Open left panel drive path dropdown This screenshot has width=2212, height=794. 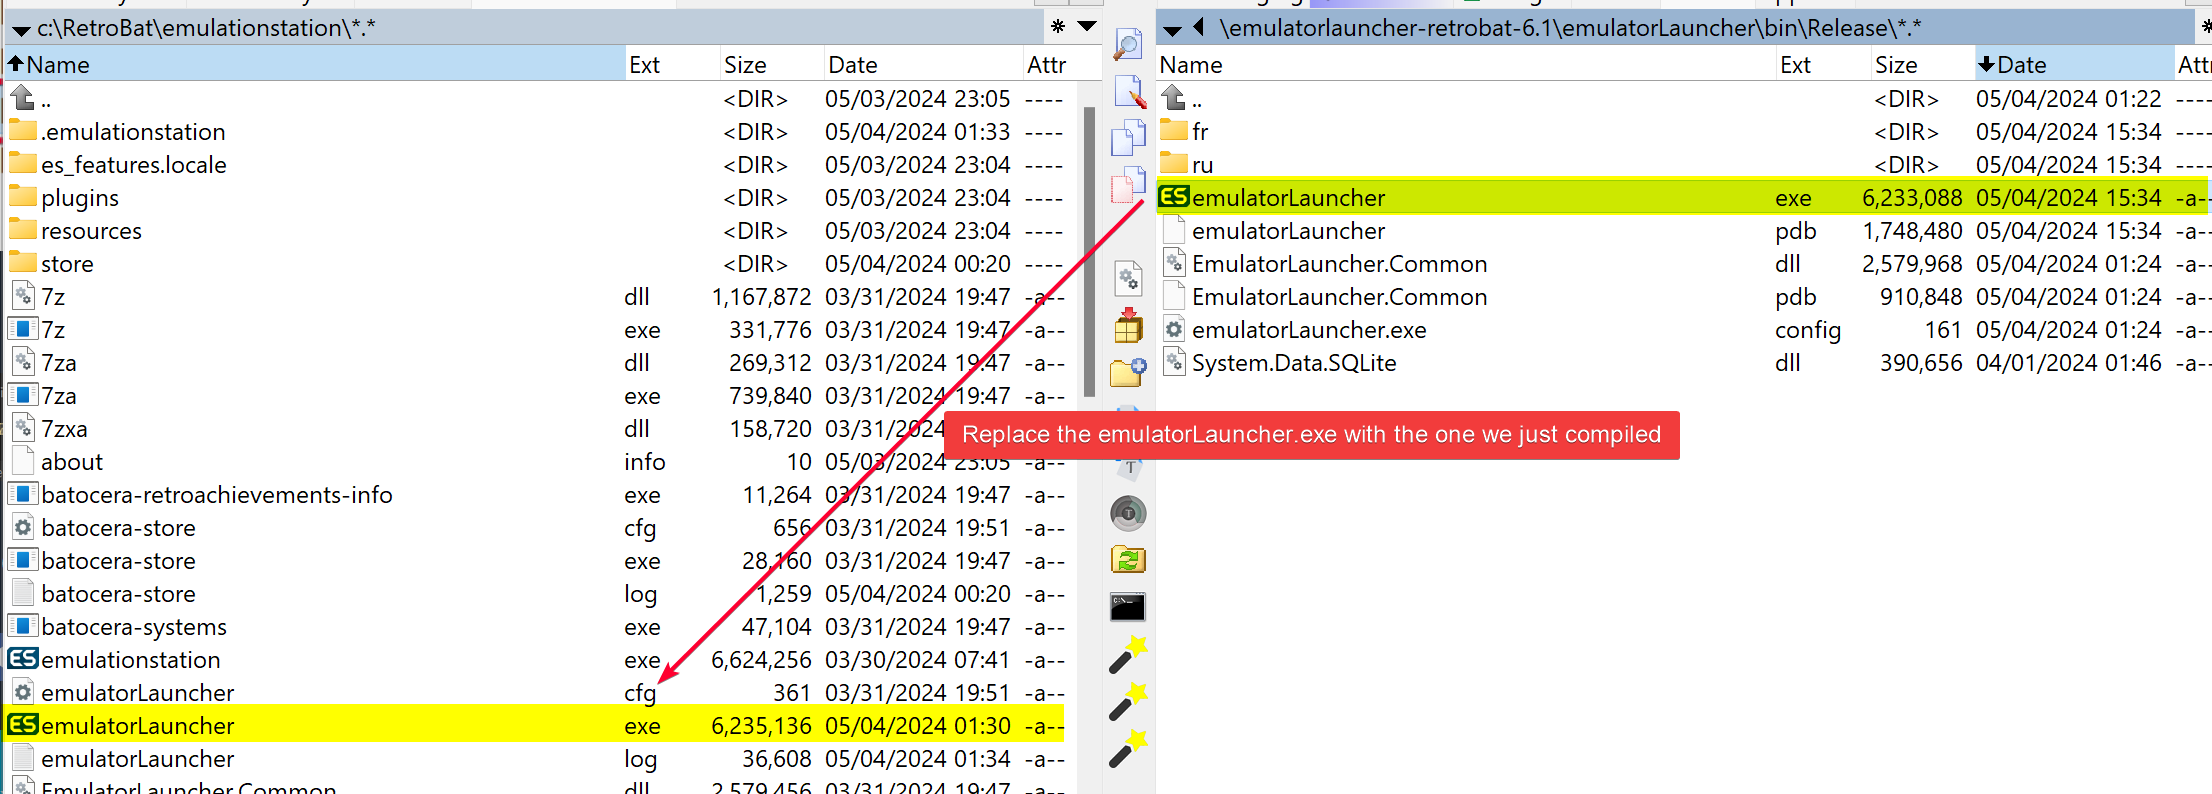point(20,30)
